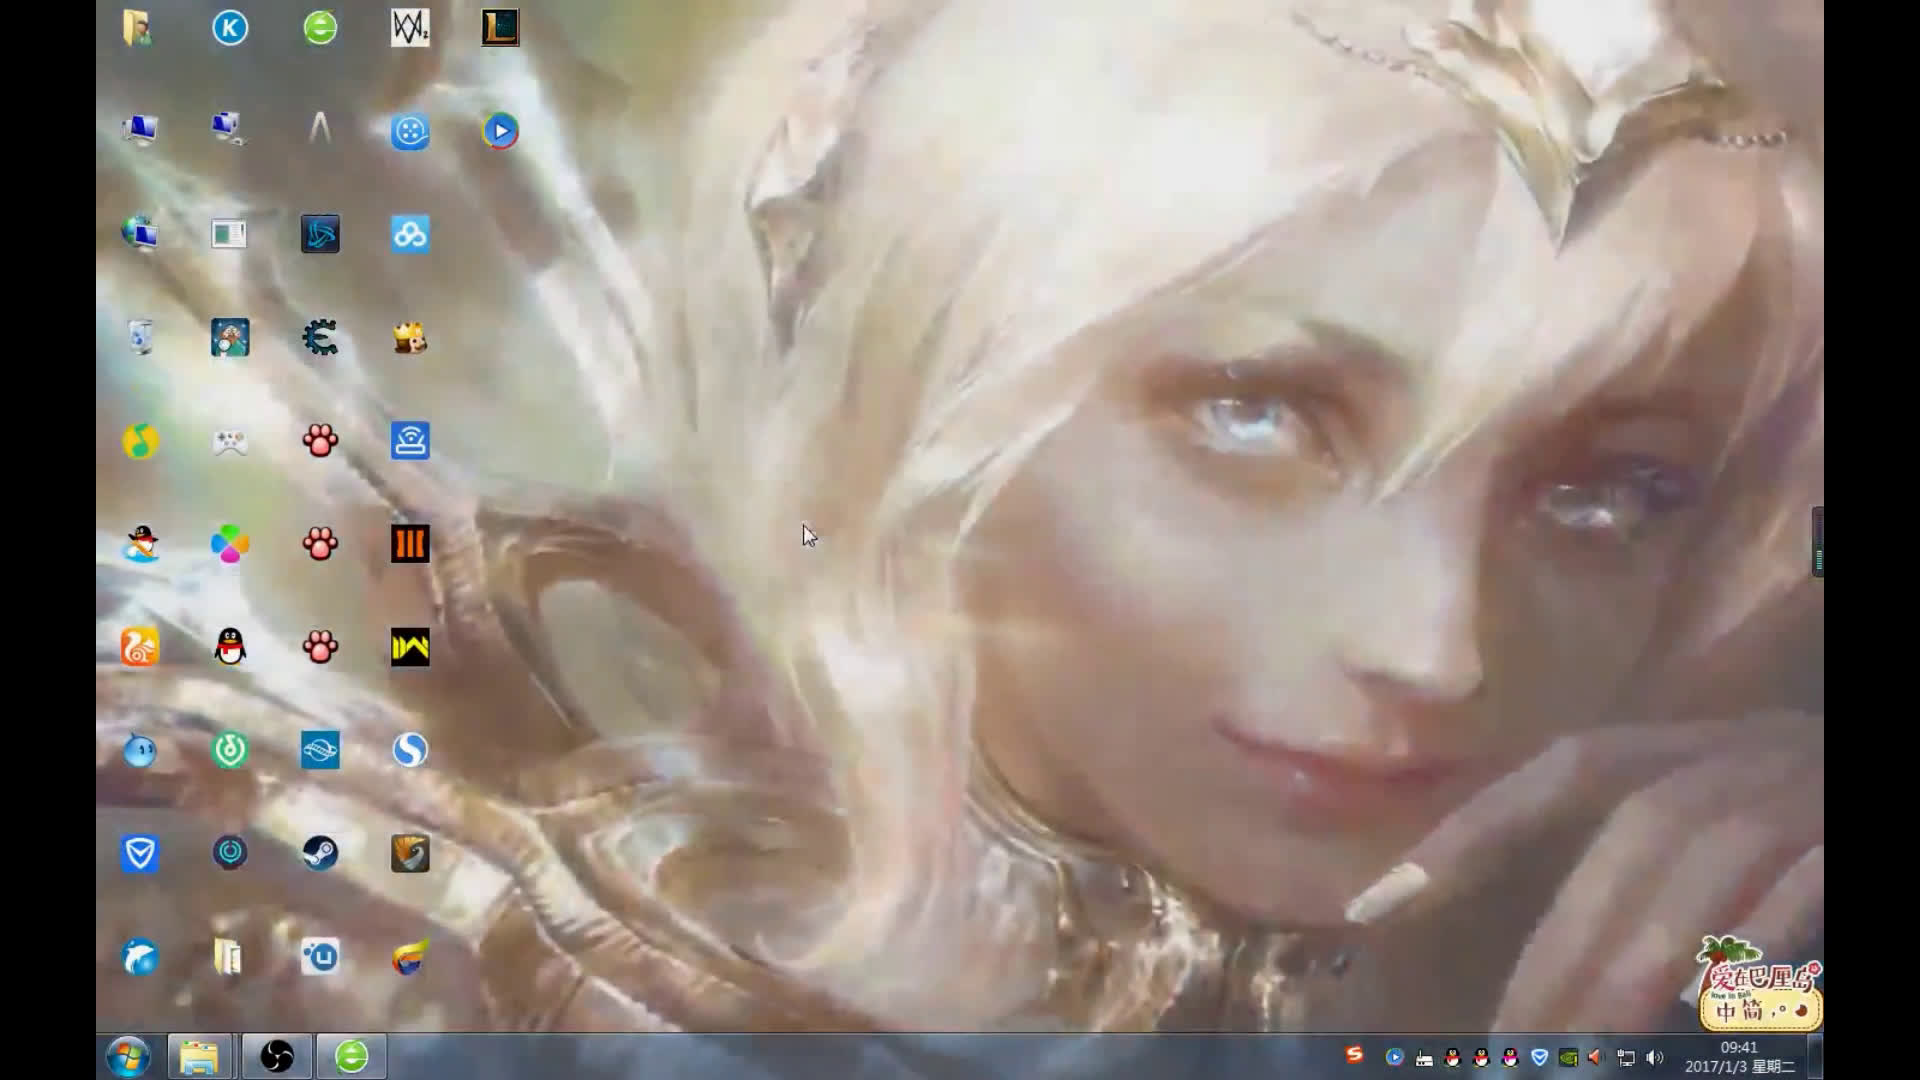Launch the white A-shaped logo shortcut
Image resolution: width=1920 pixels, height=1080 pixels.
(x=319, y=128)
